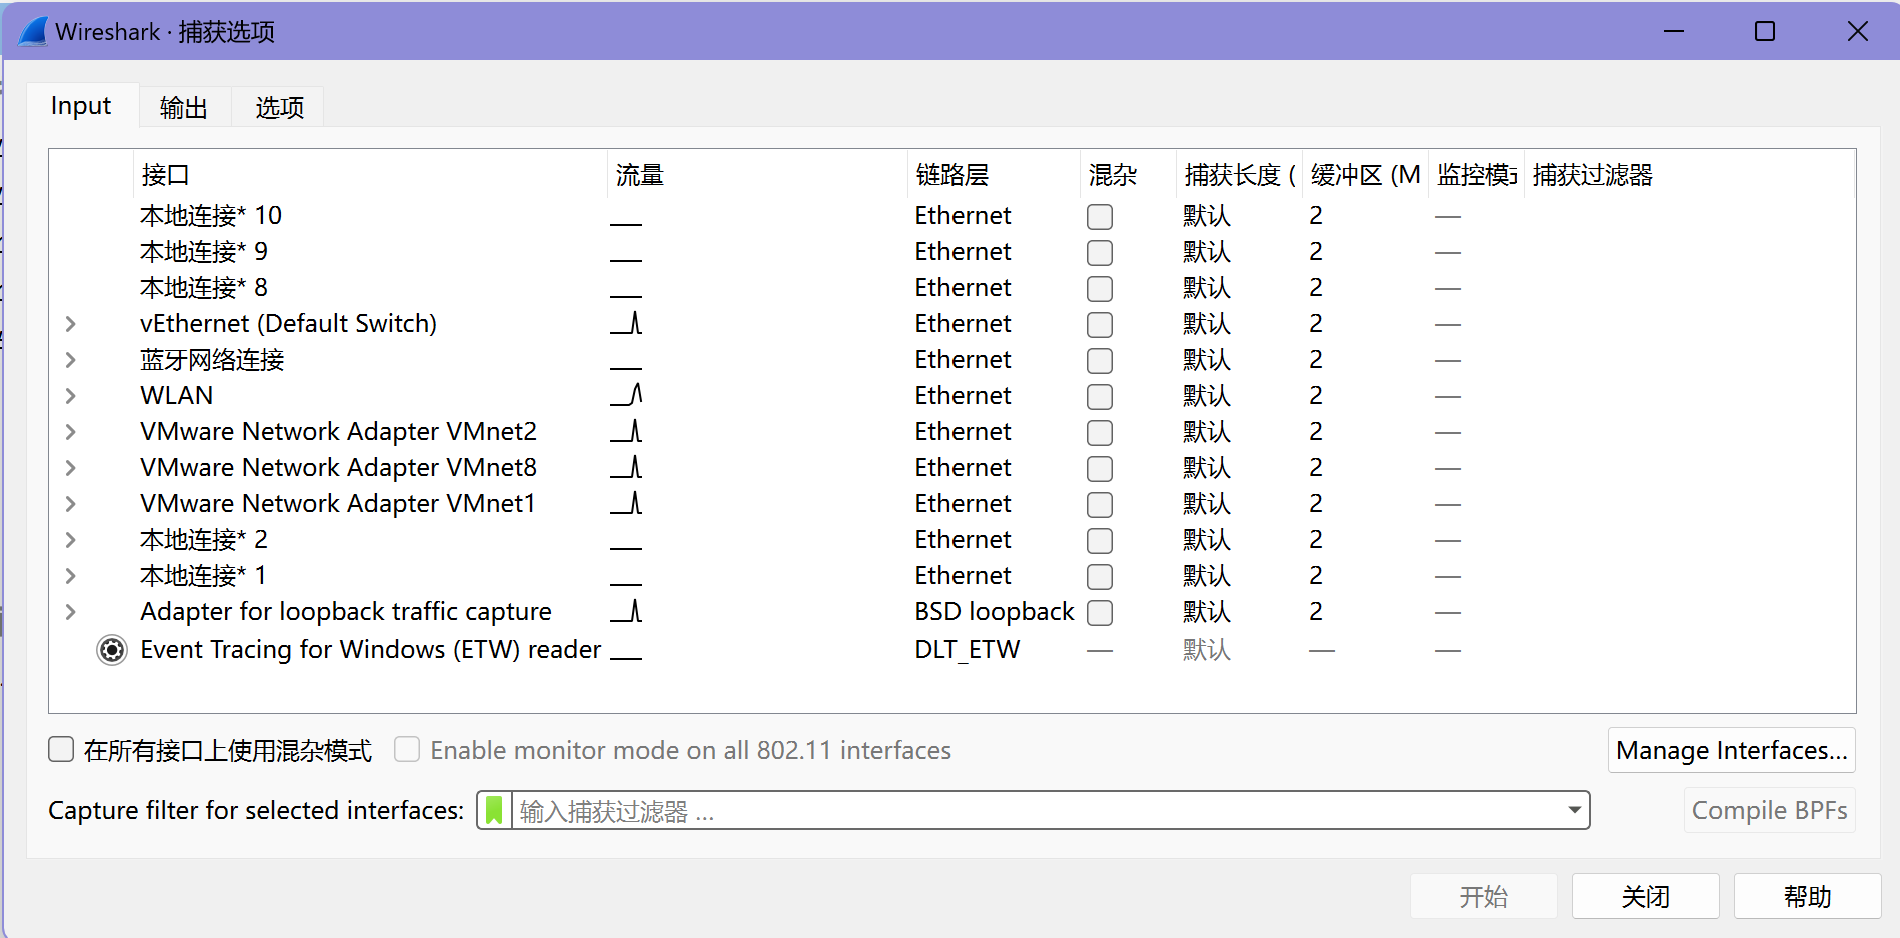Expand the WLAN interface row
The image size is (1900, 938).
[x=70, y=396]
